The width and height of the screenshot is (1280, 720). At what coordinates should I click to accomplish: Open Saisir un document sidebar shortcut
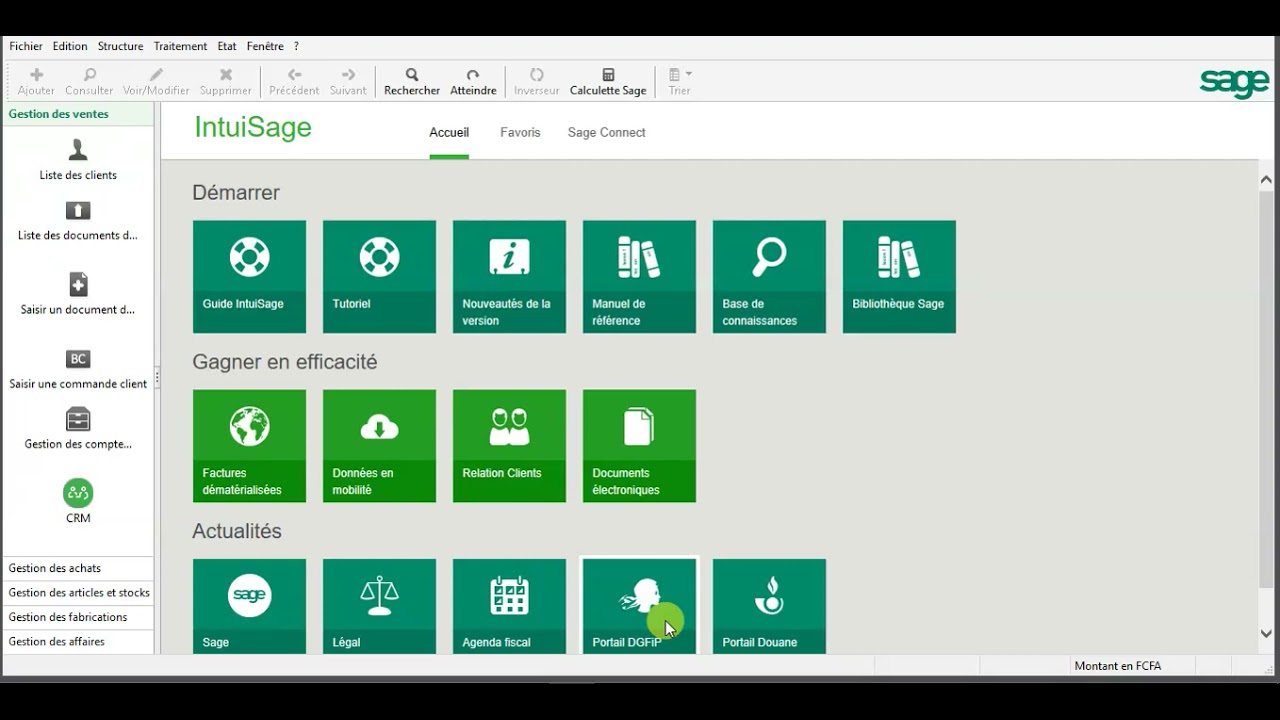pyautogui.click(x=78, y=294)
